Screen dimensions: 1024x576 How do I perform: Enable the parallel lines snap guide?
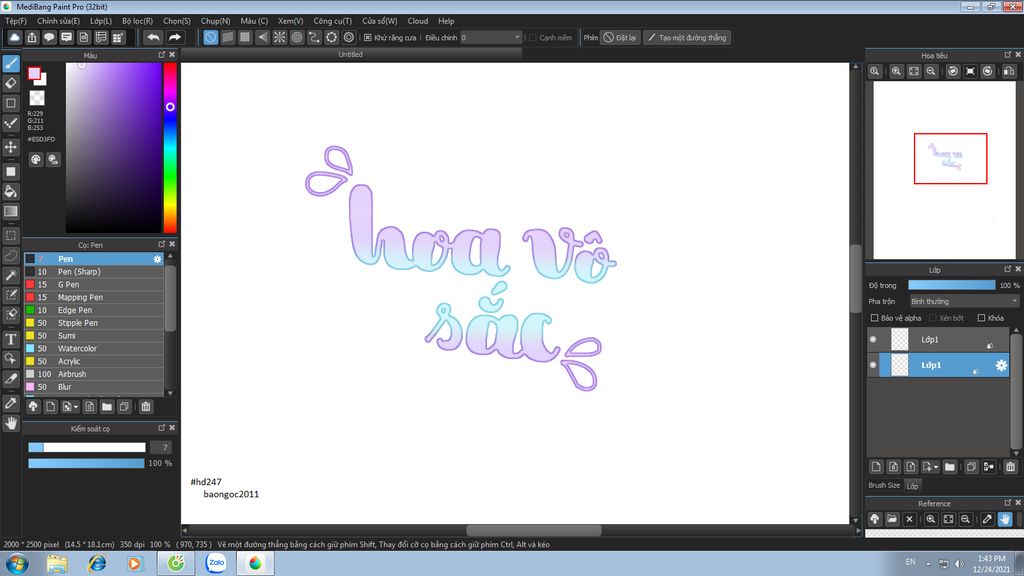click(228, 38)
